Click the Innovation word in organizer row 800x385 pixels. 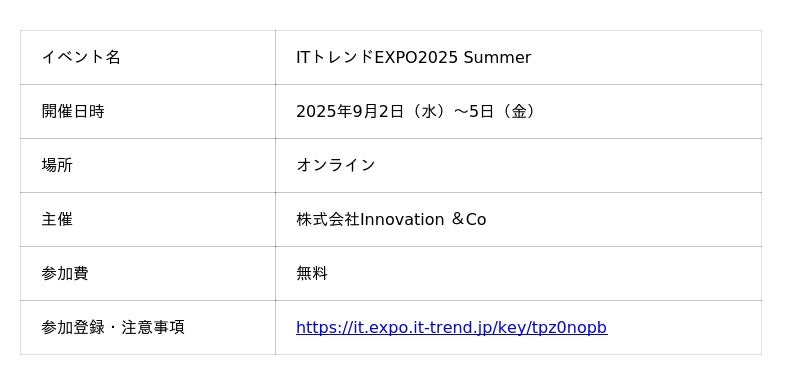coord(402,219)
